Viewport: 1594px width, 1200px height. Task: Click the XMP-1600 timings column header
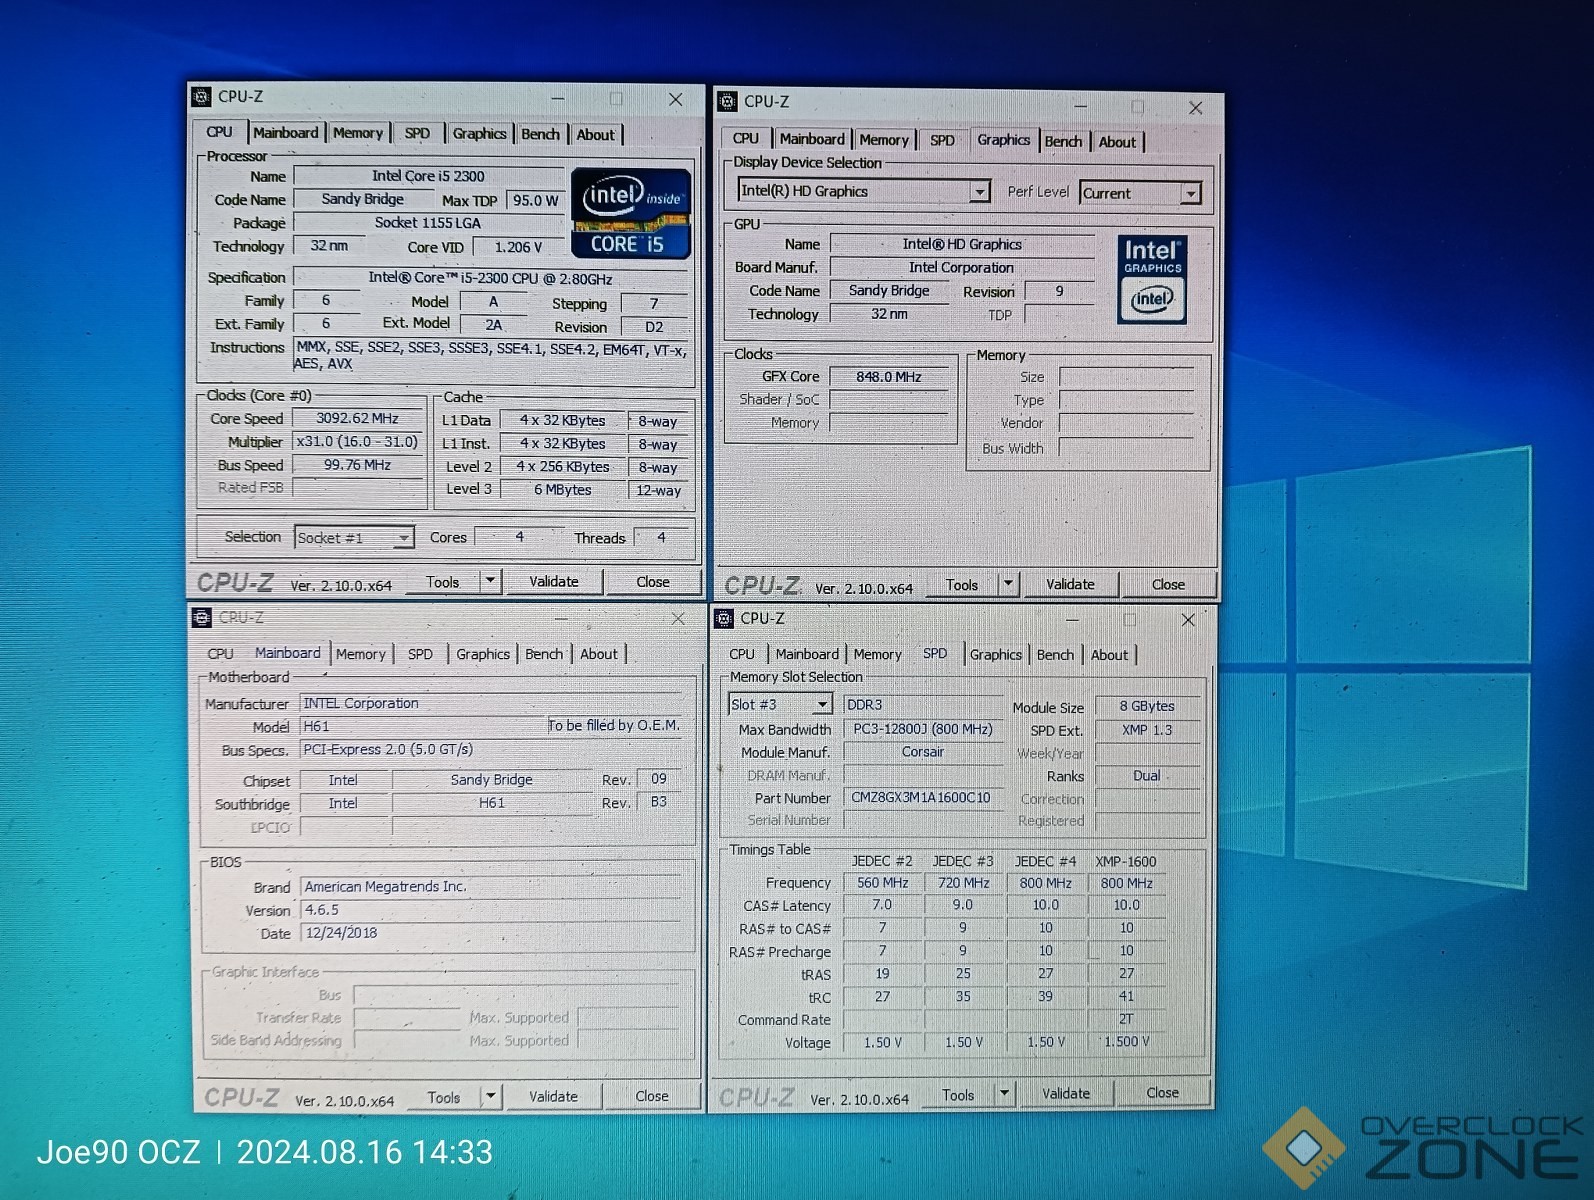[x=1126, y=861]
